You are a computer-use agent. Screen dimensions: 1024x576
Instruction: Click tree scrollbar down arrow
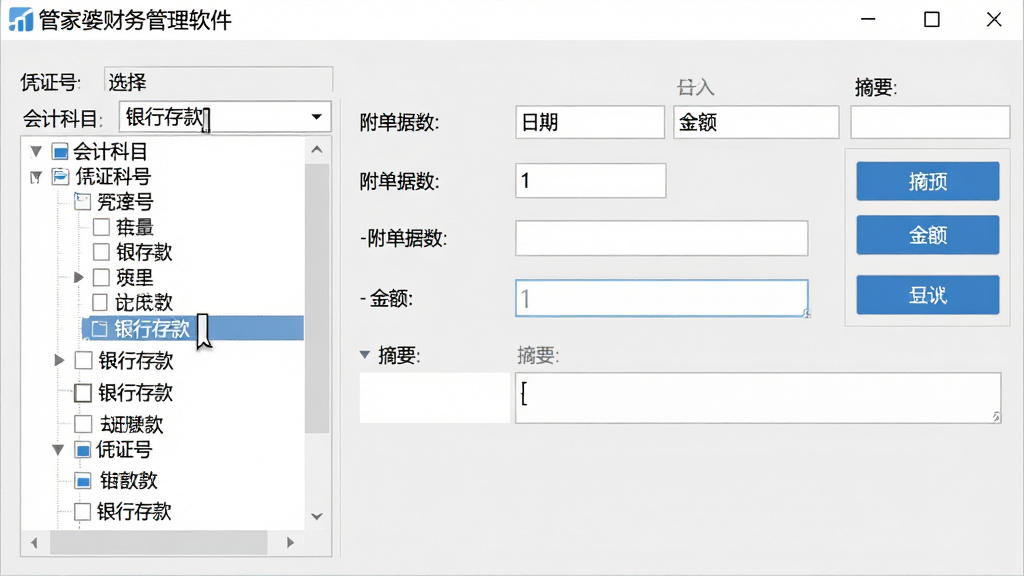tap(317, 517)
